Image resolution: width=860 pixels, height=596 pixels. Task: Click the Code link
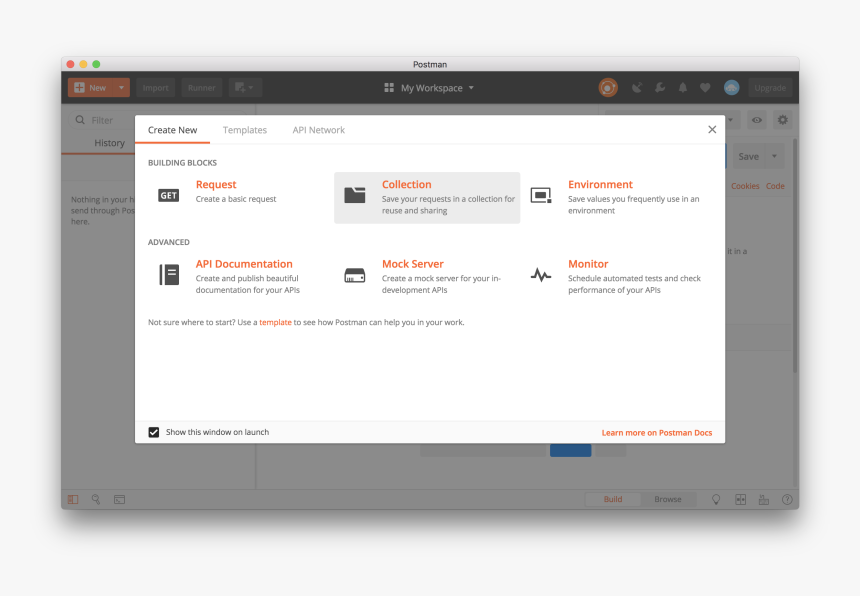(x=775, y=186)
